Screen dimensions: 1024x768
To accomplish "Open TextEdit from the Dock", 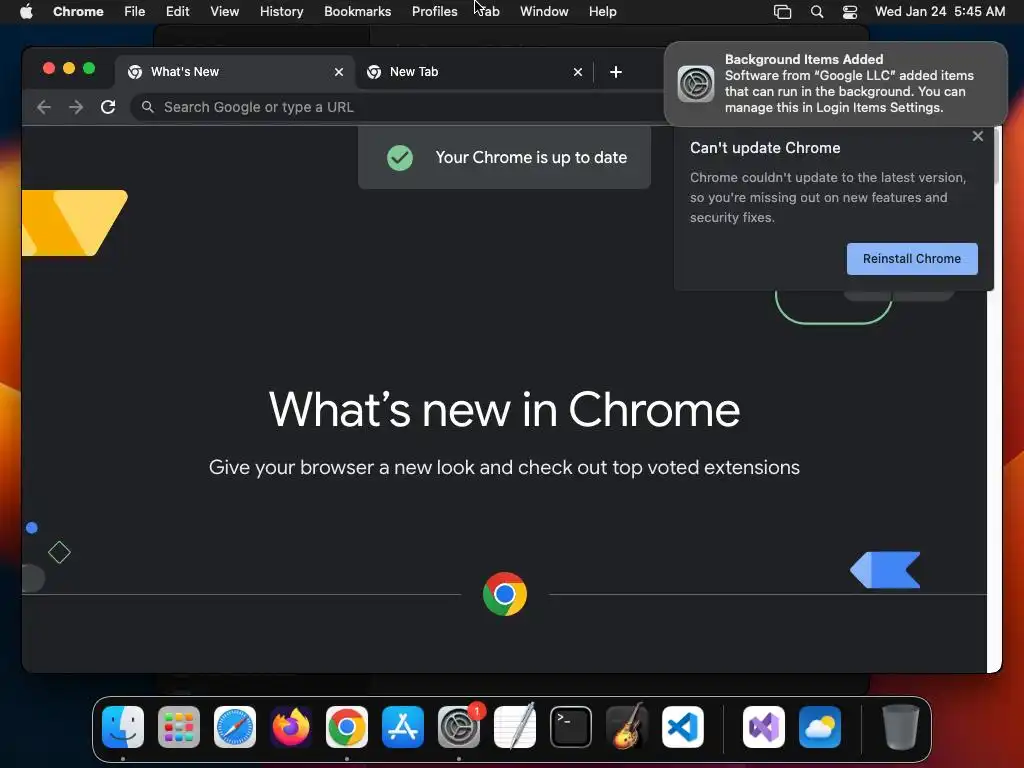I will [515, 727].
